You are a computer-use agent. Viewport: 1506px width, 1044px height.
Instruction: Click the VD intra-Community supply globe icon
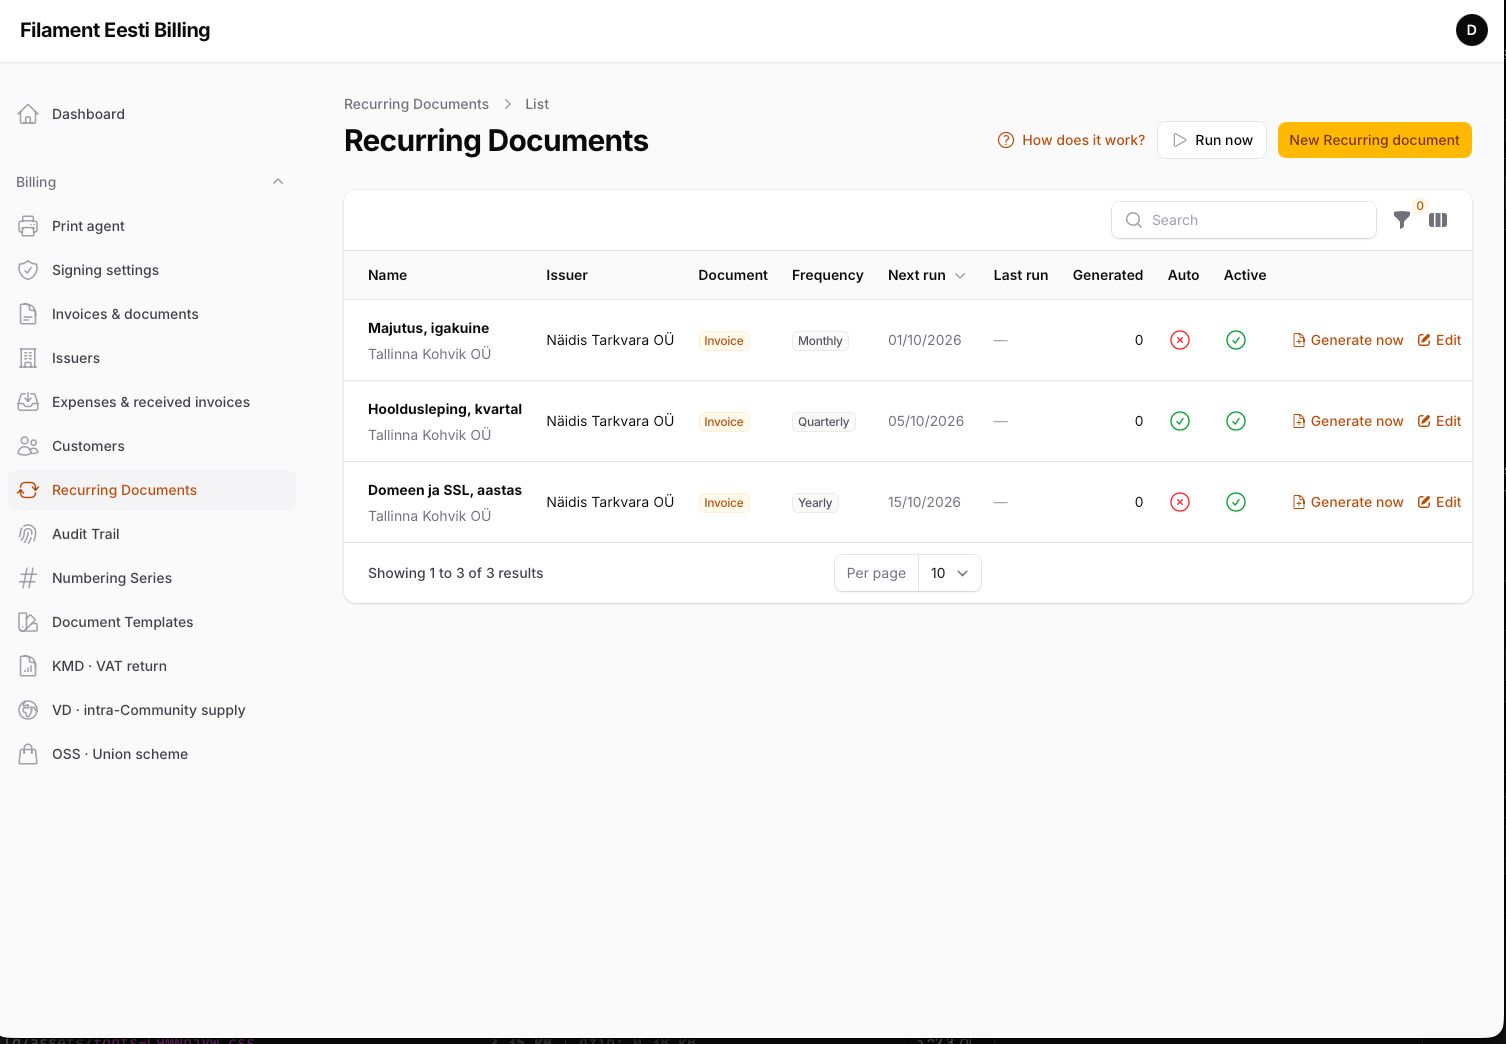[x=28, y=710]
